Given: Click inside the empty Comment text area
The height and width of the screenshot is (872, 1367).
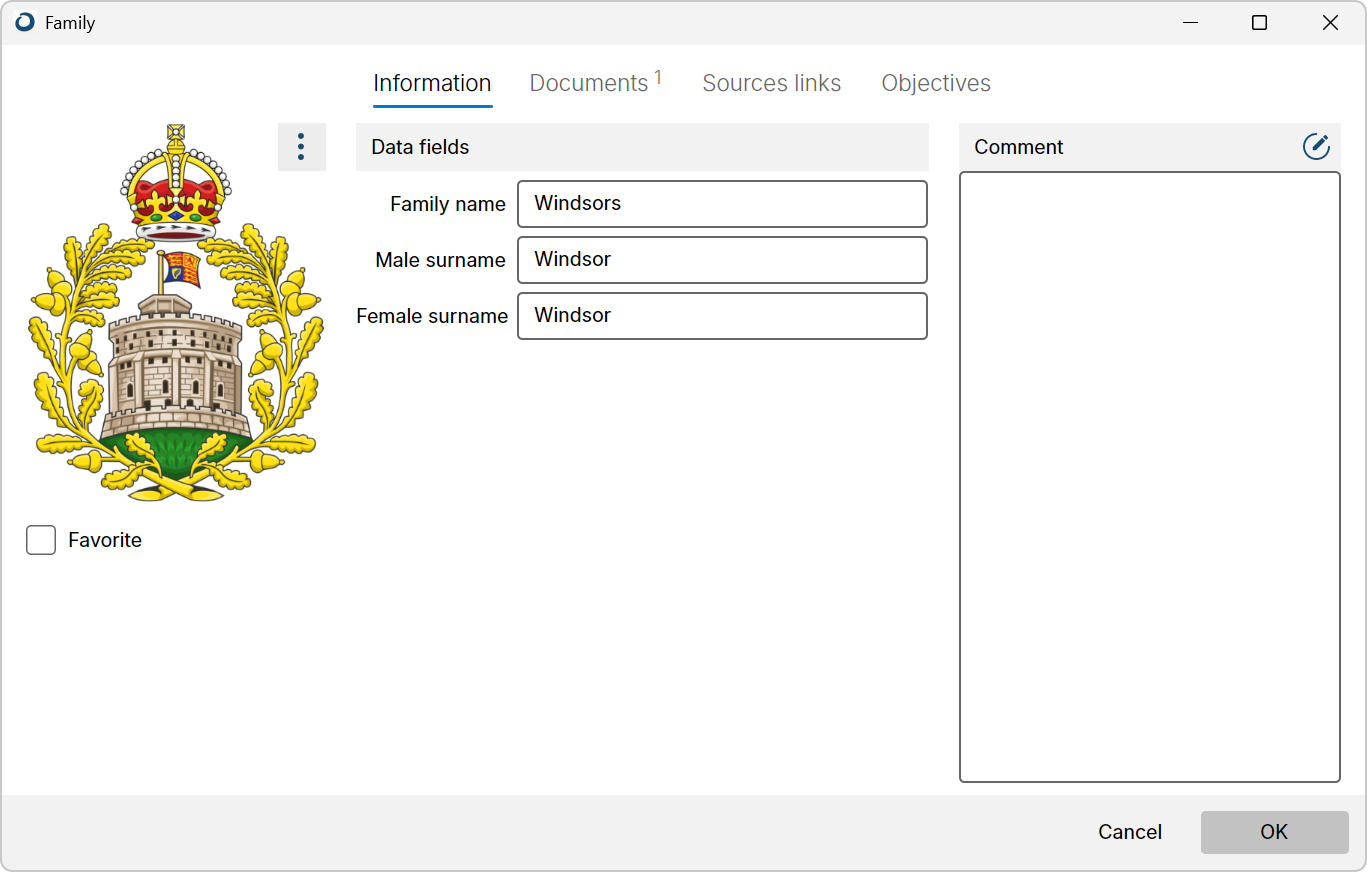Looking at the screenshot, I should click(x=1150, y=477).
